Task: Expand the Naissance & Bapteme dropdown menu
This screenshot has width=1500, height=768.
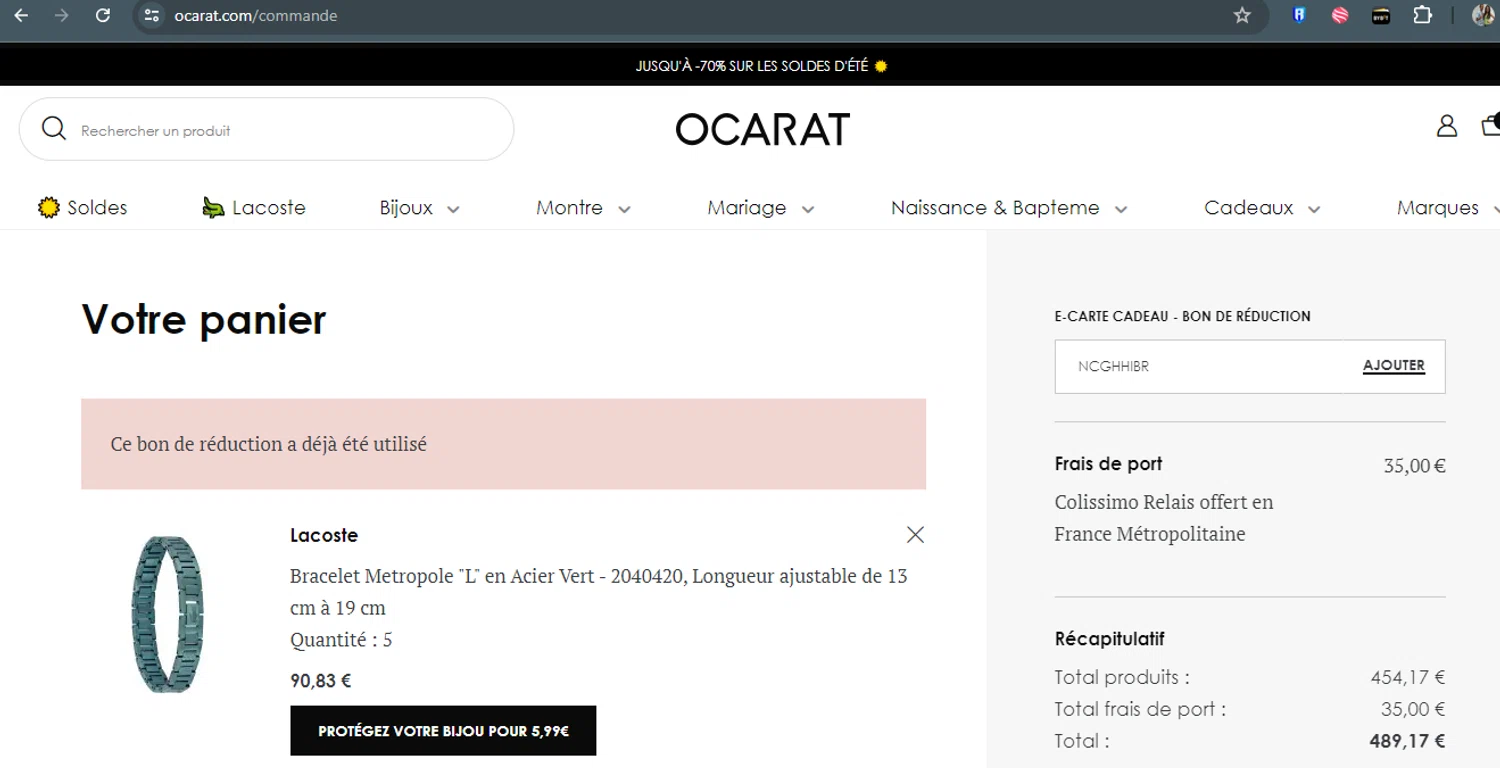Action: [1009, 208]
